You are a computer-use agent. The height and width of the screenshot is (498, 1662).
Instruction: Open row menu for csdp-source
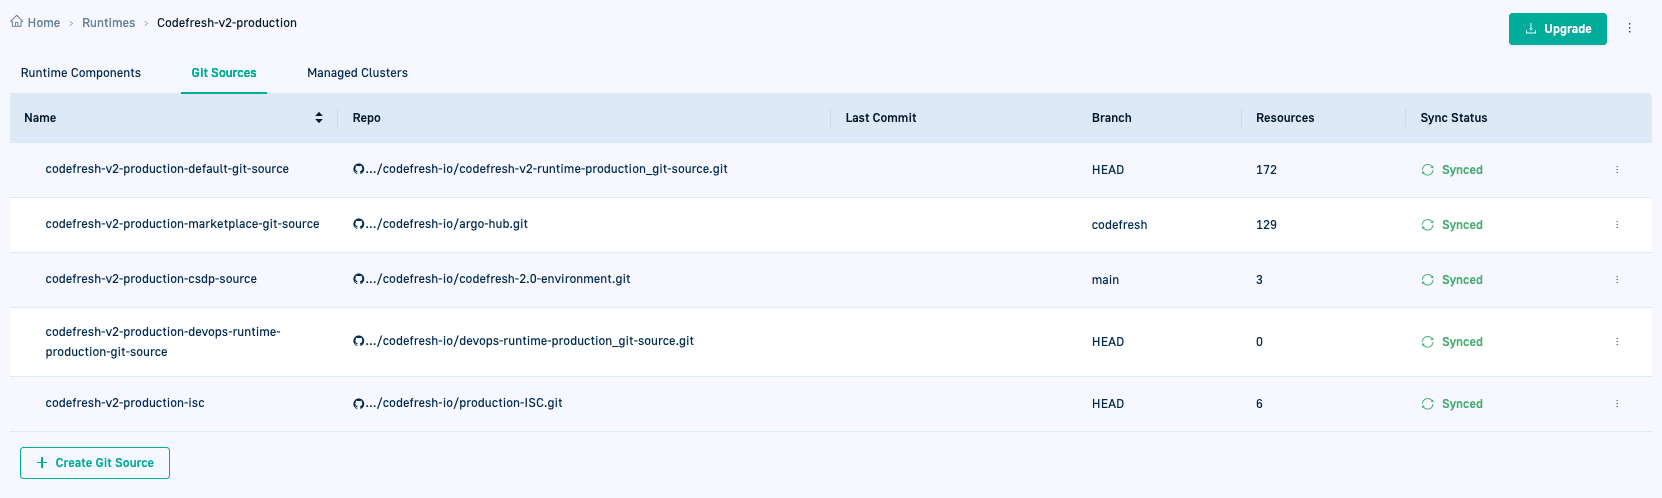1617,280
